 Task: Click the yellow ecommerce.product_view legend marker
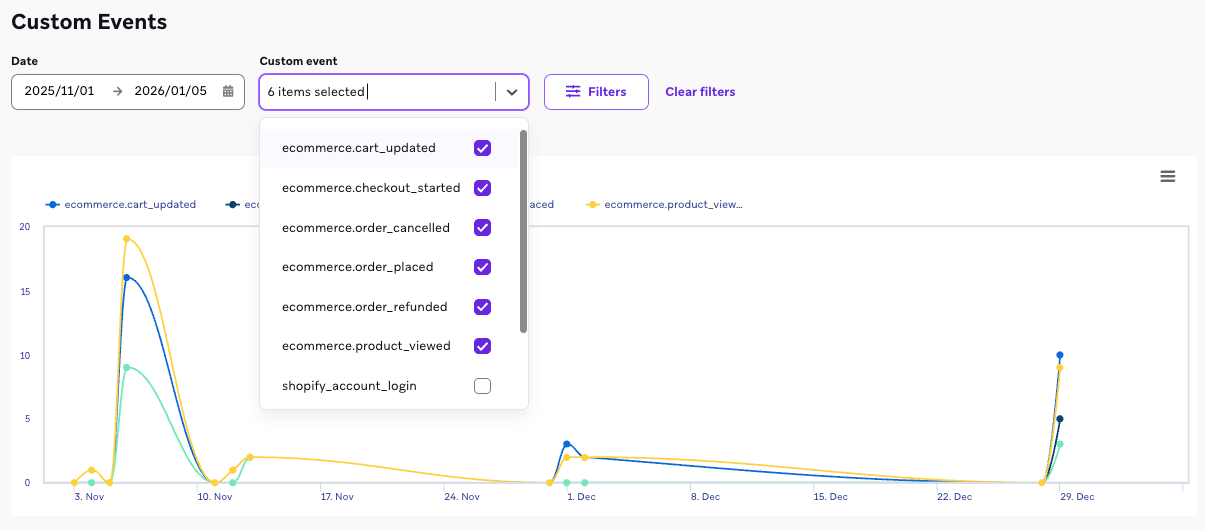coord(593,205)
